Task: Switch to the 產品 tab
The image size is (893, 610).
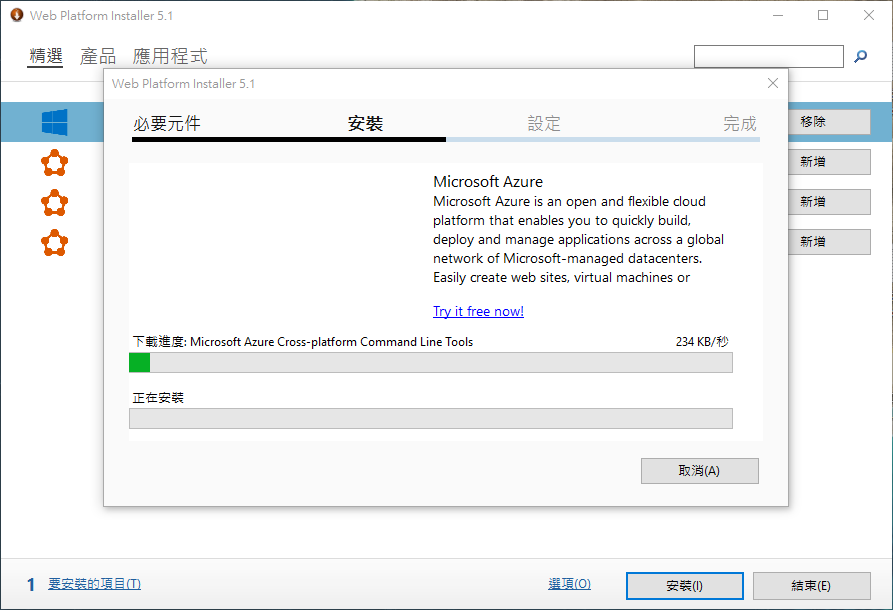Action: tap(97, 56)
